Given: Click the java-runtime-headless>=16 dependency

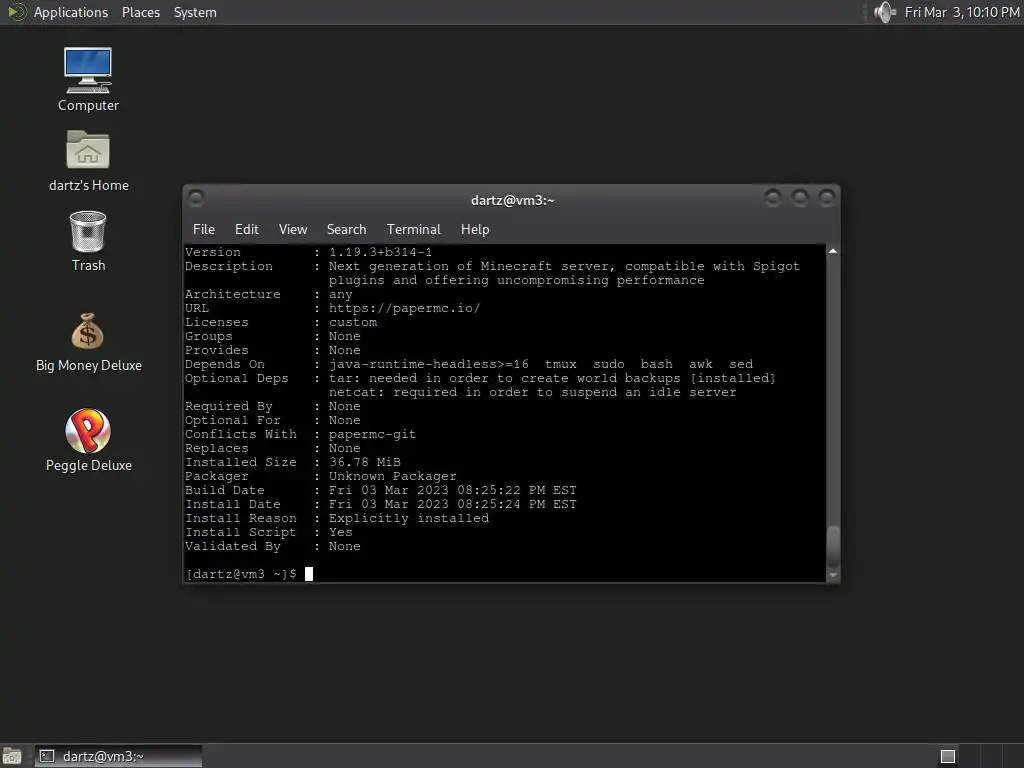Looking at the screenshot, I should 428,364.
